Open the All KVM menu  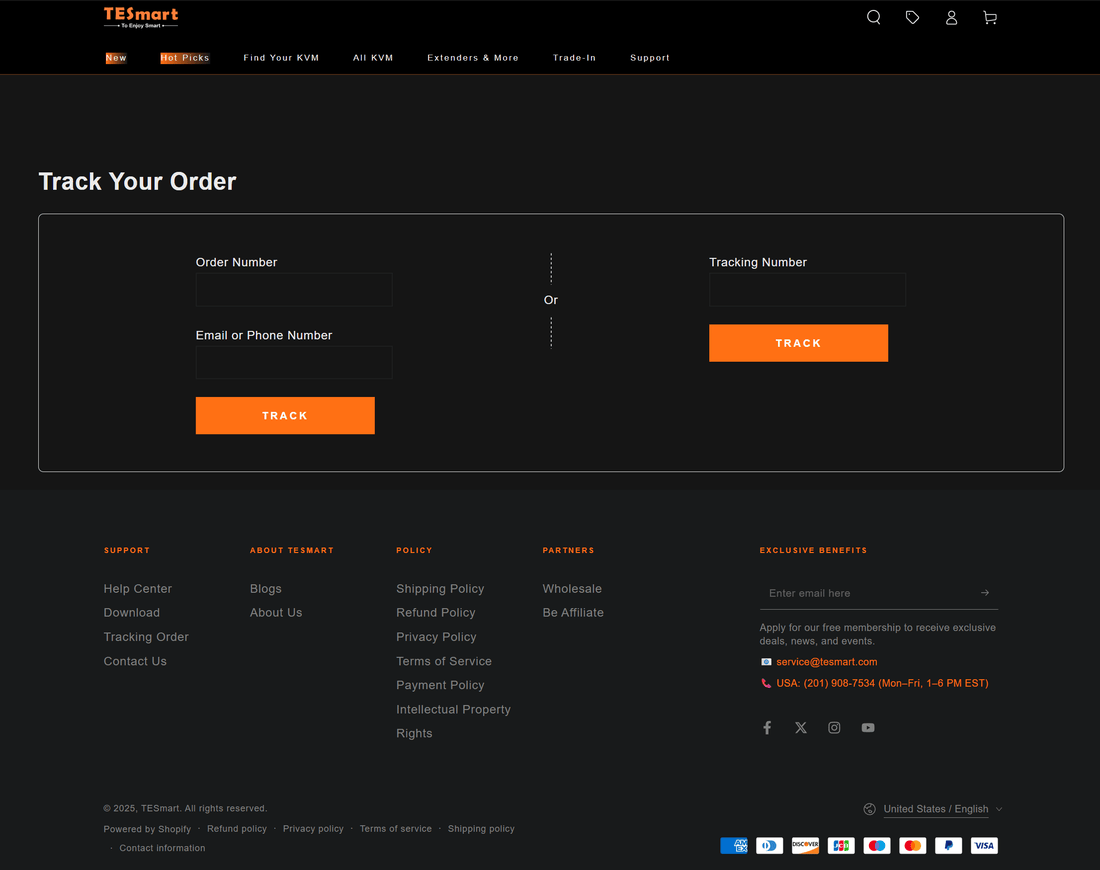(373, 58)
